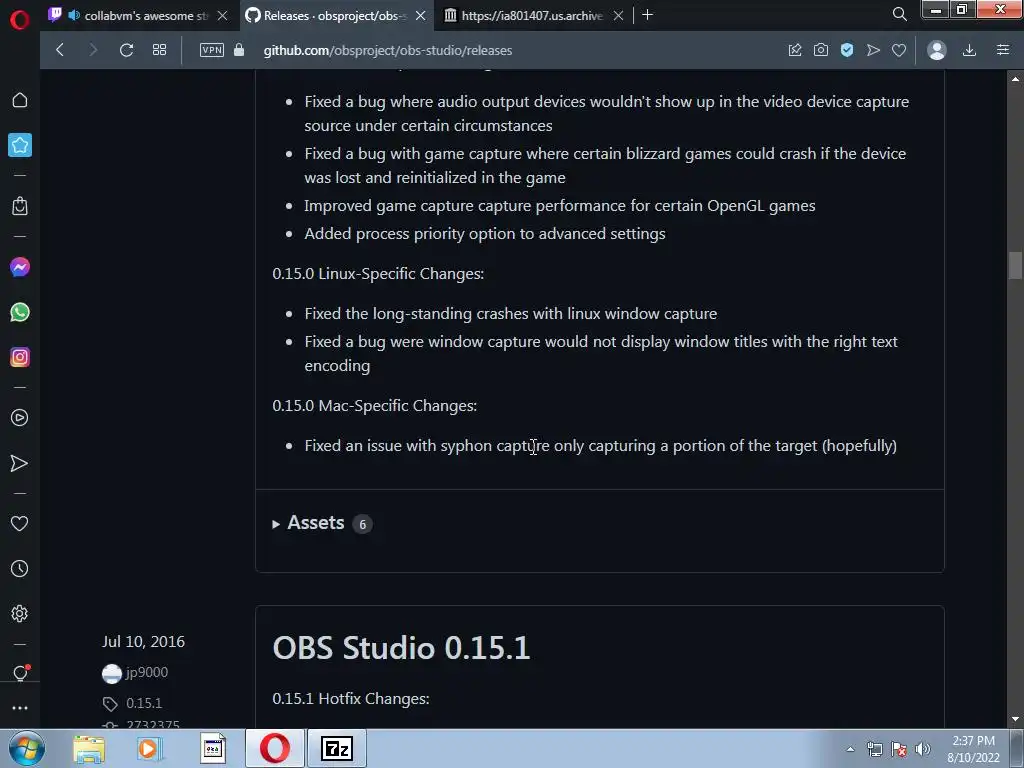The image size is (1024, 768).
Task: Reload the GitHub releases page
Action: [126, 50]
